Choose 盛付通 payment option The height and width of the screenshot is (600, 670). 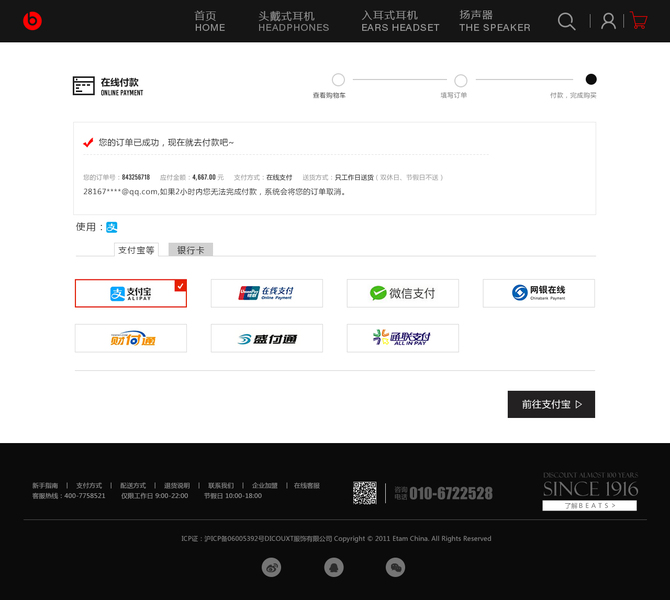point(267,338)
